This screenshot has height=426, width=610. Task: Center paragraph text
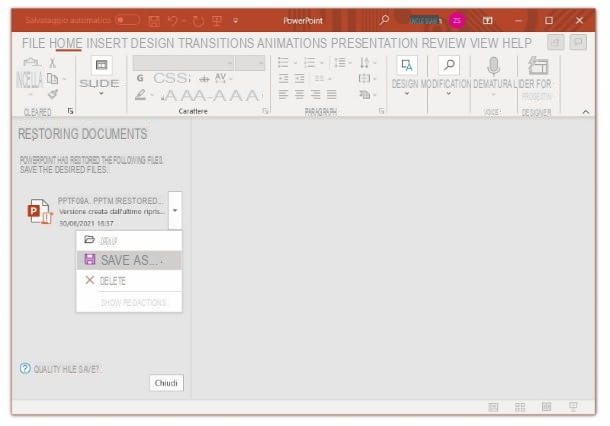(x=300, y=95)
